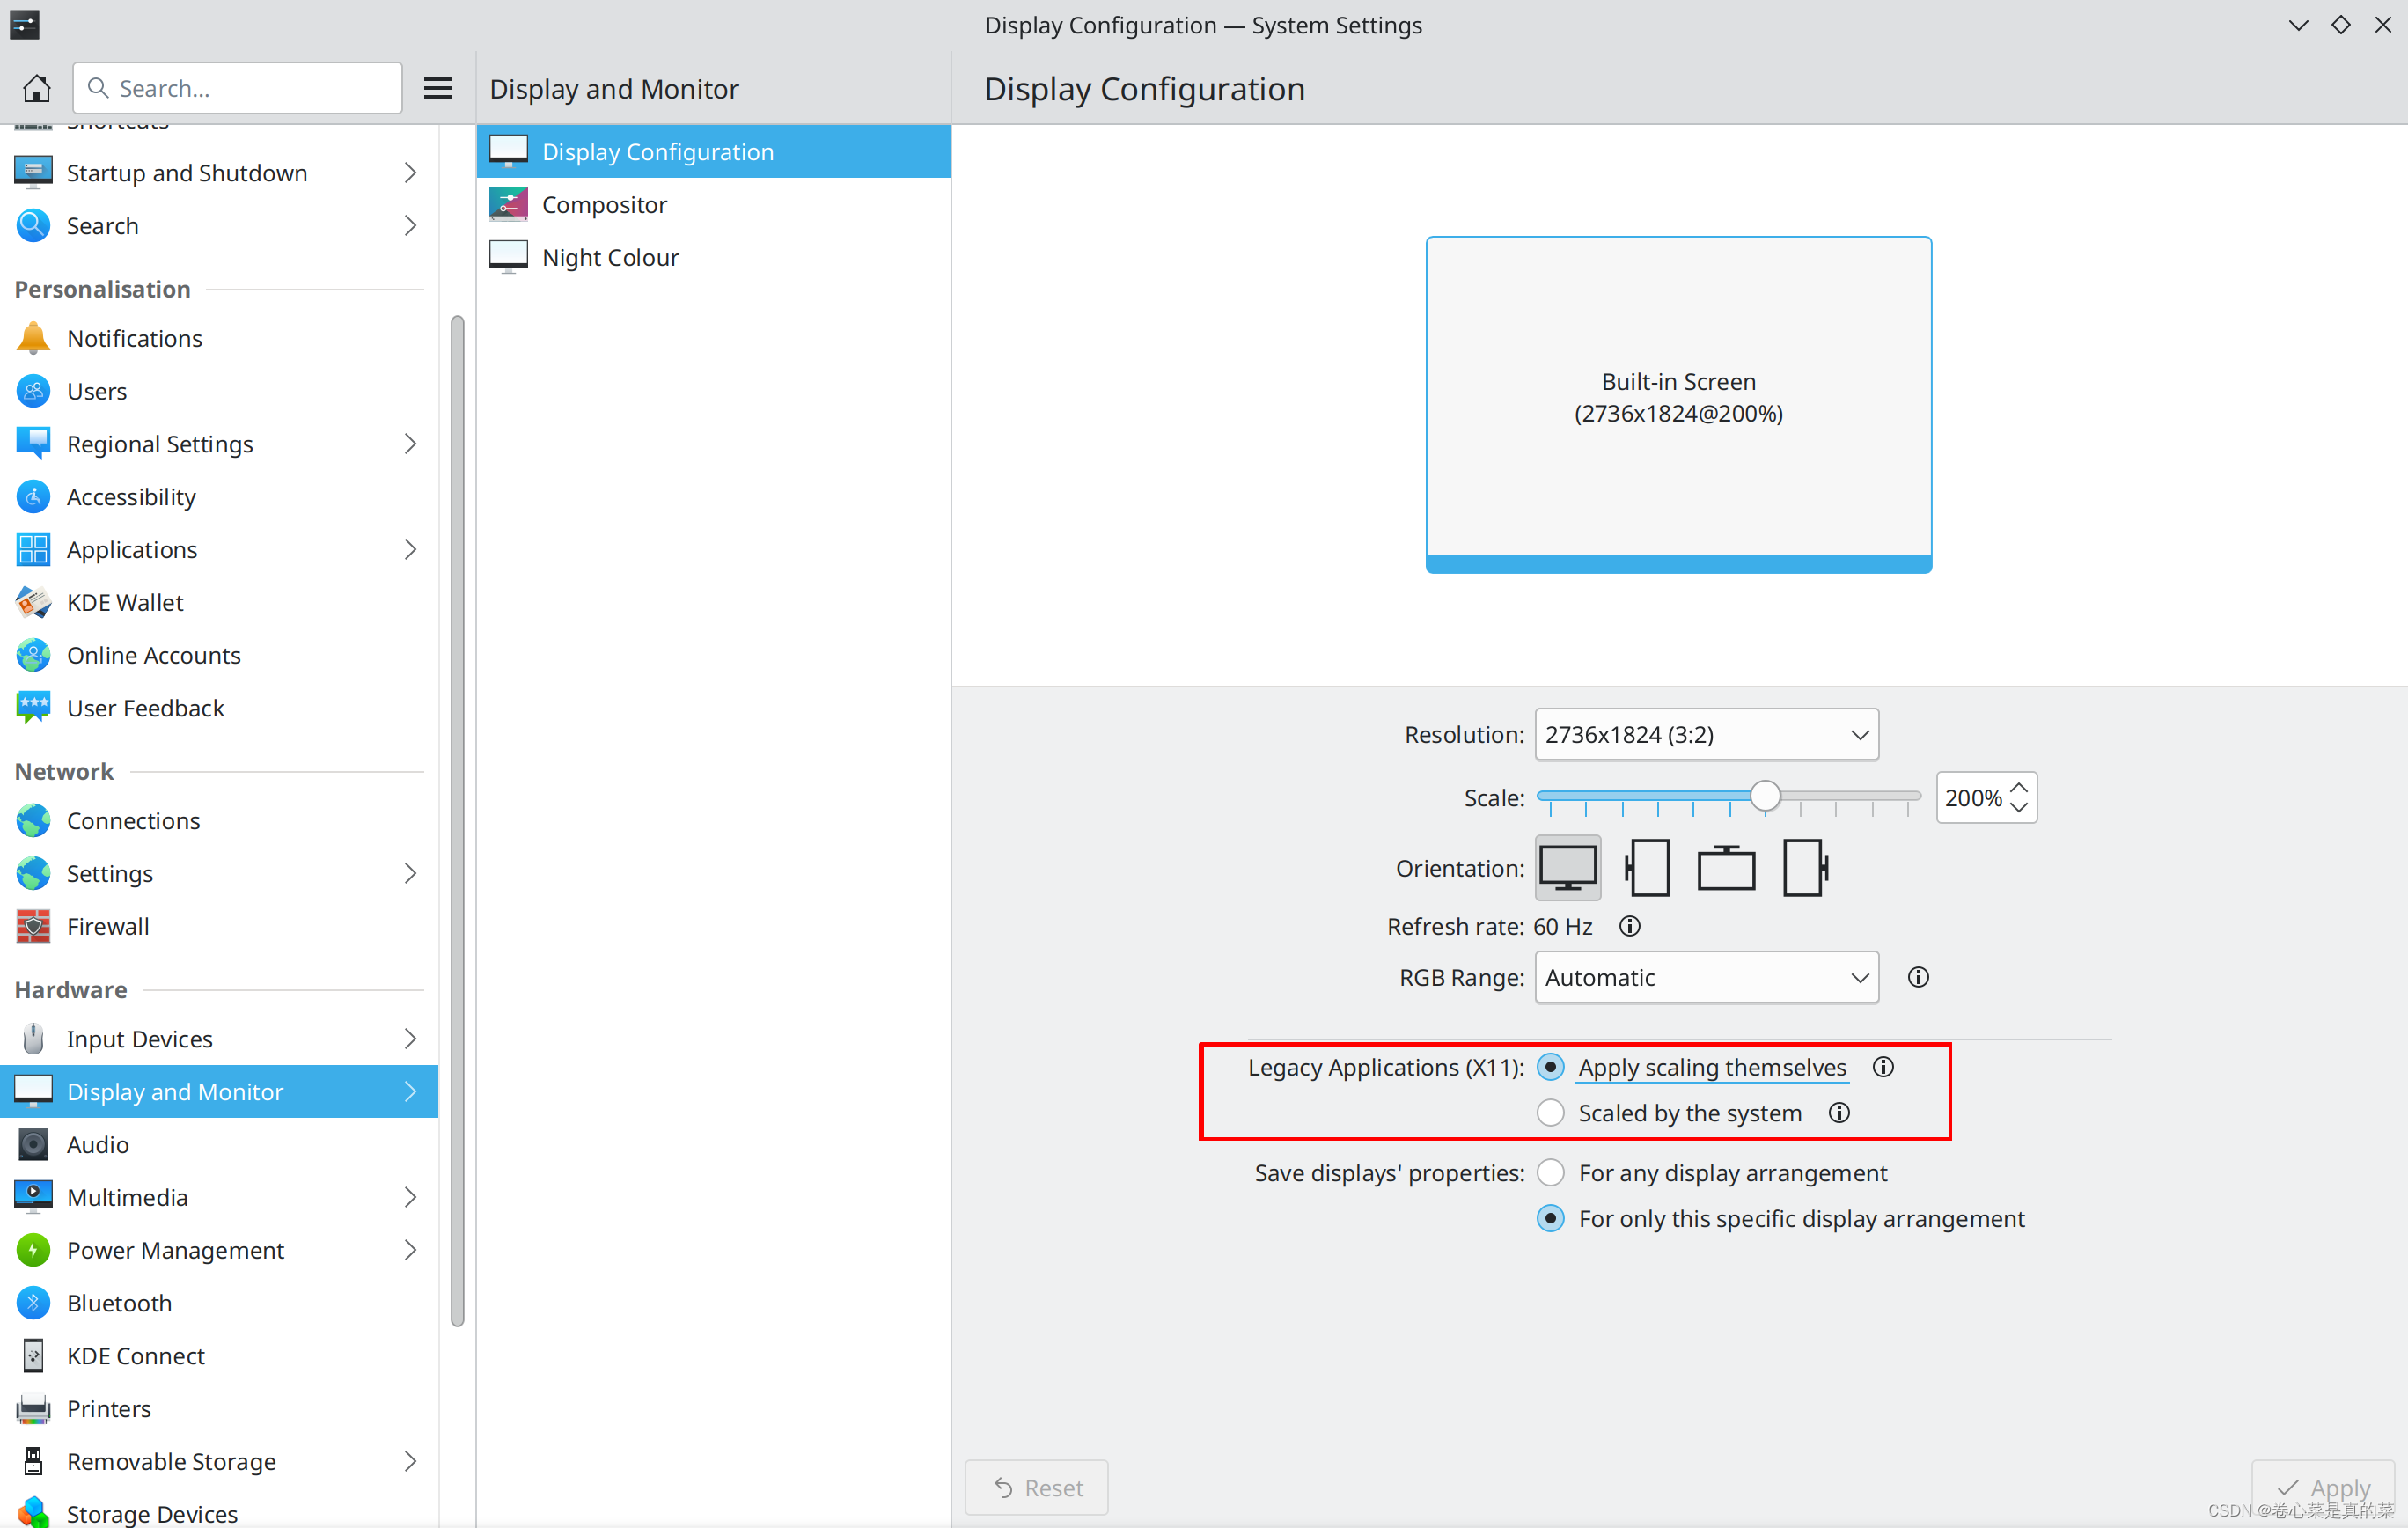The width and height of the screenshot is (2408, 1528).
Task: Open User Feedback icon
Action: [x=33, y=708]
